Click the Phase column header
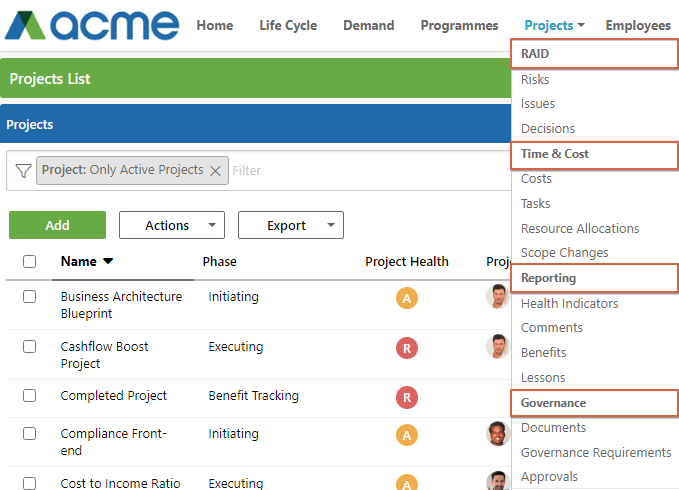The width and height of the screenshot is (679, 490). [220, 261]
